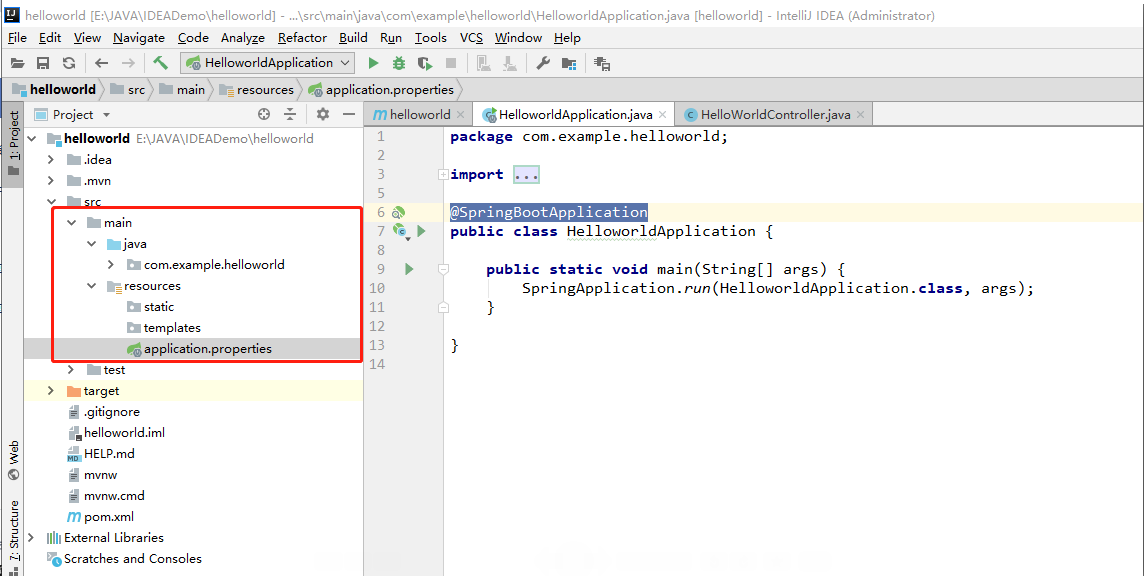
Task: Expand the test folder
Action: (71, 369)
